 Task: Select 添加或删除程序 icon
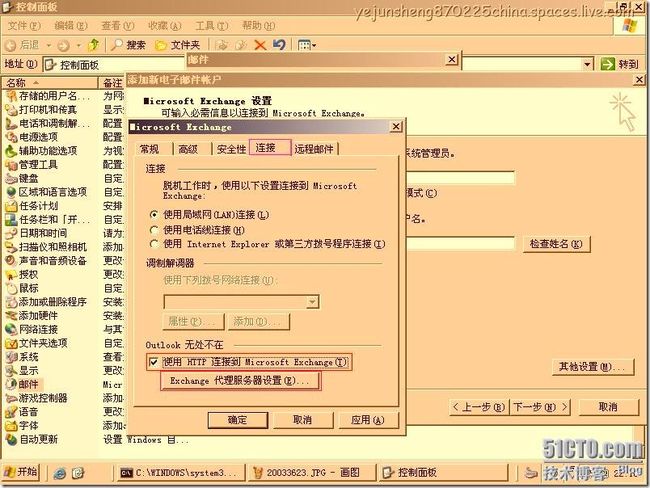click(x=11, y=301)
